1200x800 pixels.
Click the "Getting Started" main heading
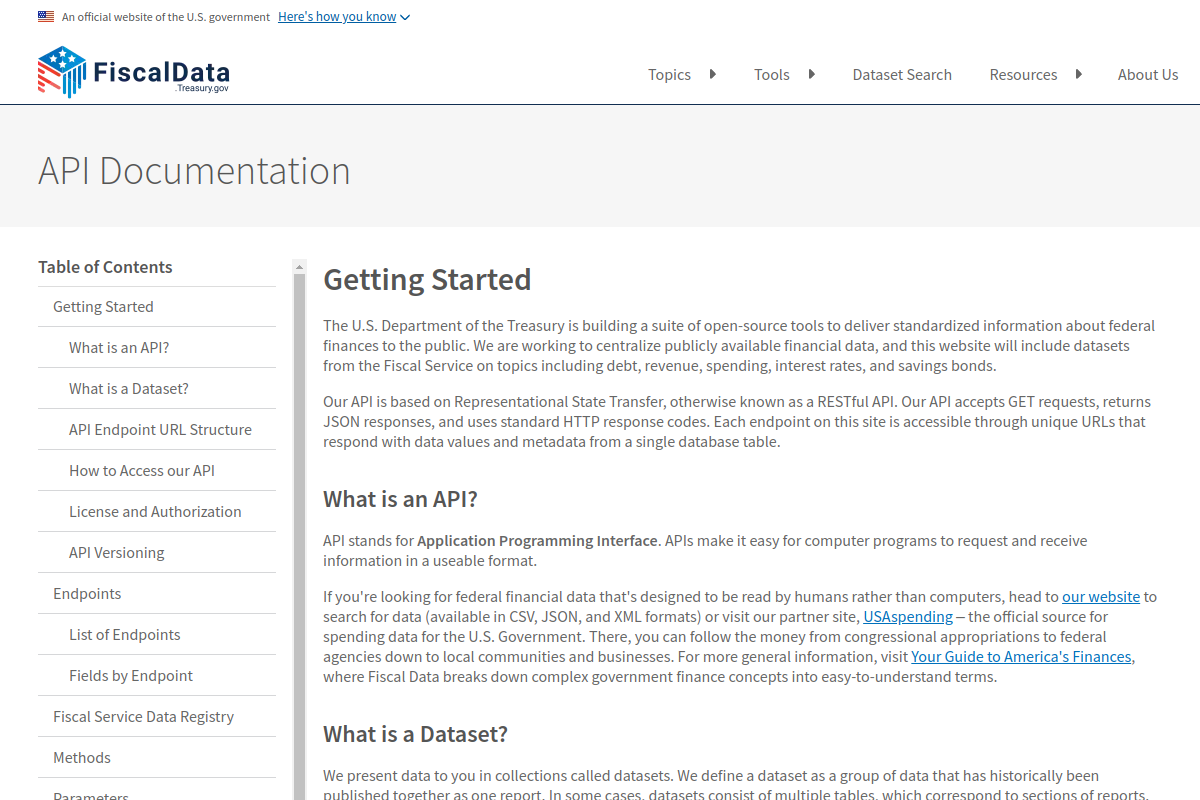pos(427,280)
